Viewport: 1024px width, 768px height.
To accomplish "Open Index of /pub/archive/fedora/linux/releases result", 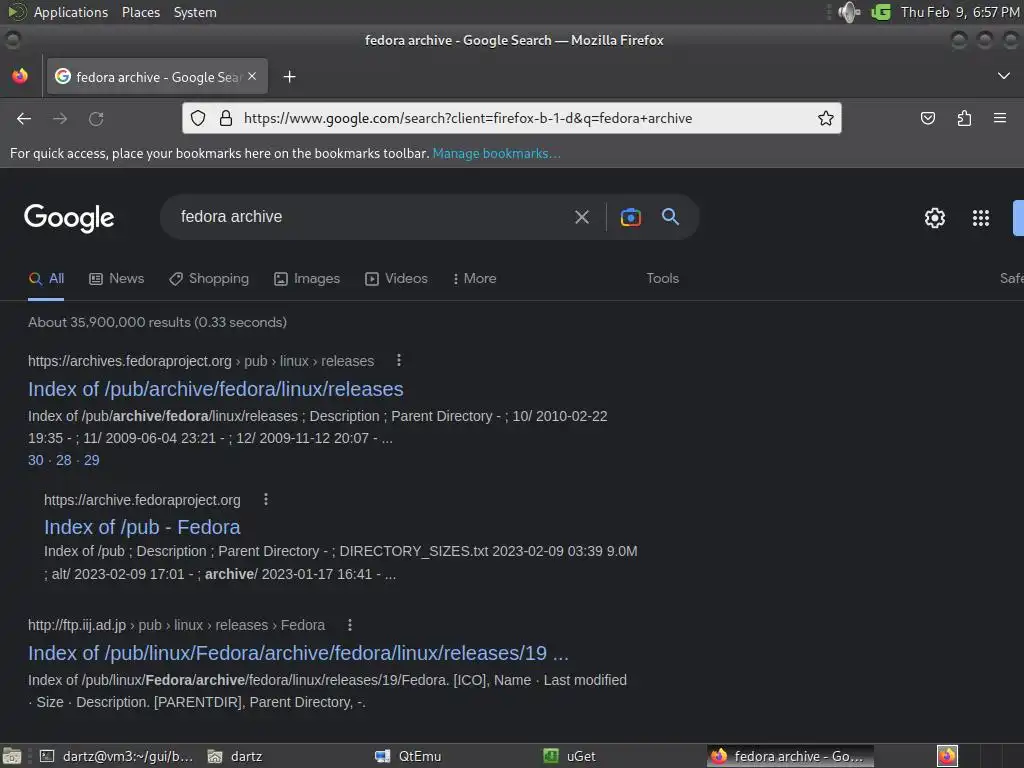I will pos(216,389).
